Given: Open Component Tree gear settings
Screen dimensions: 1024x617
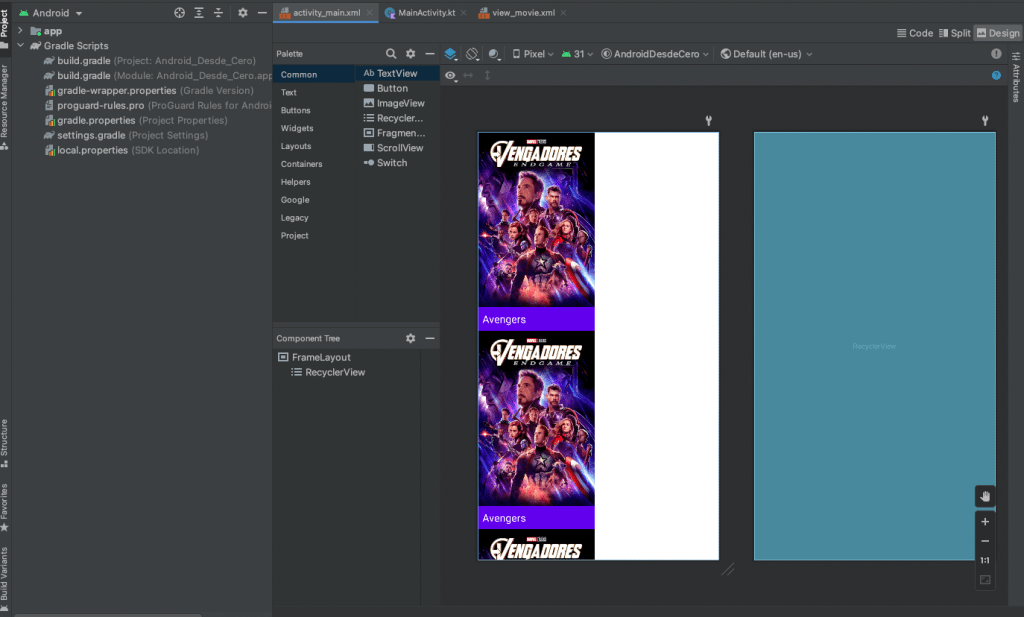Looking at the screenshot, I should point(410,338).
